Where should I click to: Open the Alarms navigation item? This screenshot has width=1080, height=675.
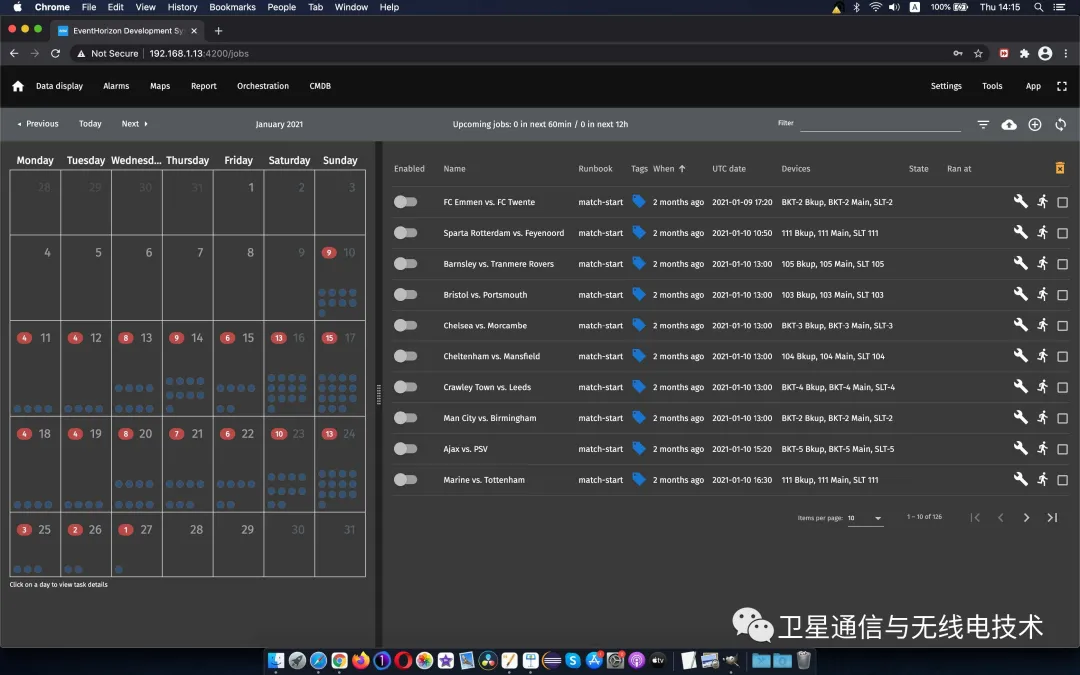point(116,86)
